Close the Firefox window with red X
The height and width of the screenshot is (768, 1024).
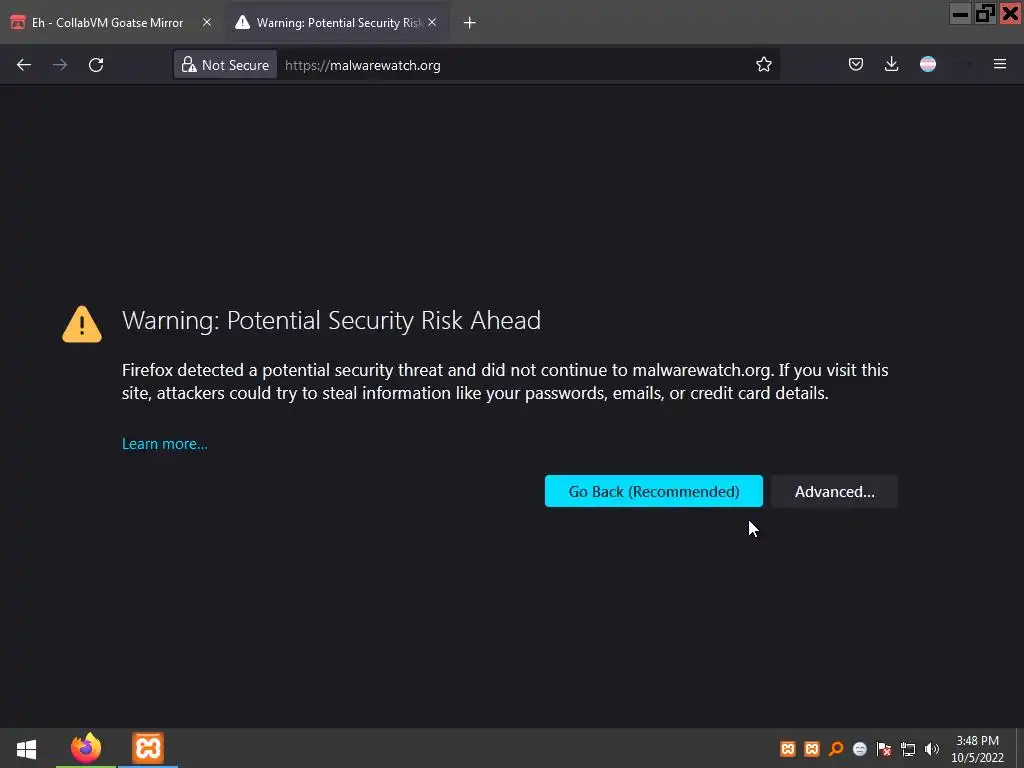[1010, 14]
